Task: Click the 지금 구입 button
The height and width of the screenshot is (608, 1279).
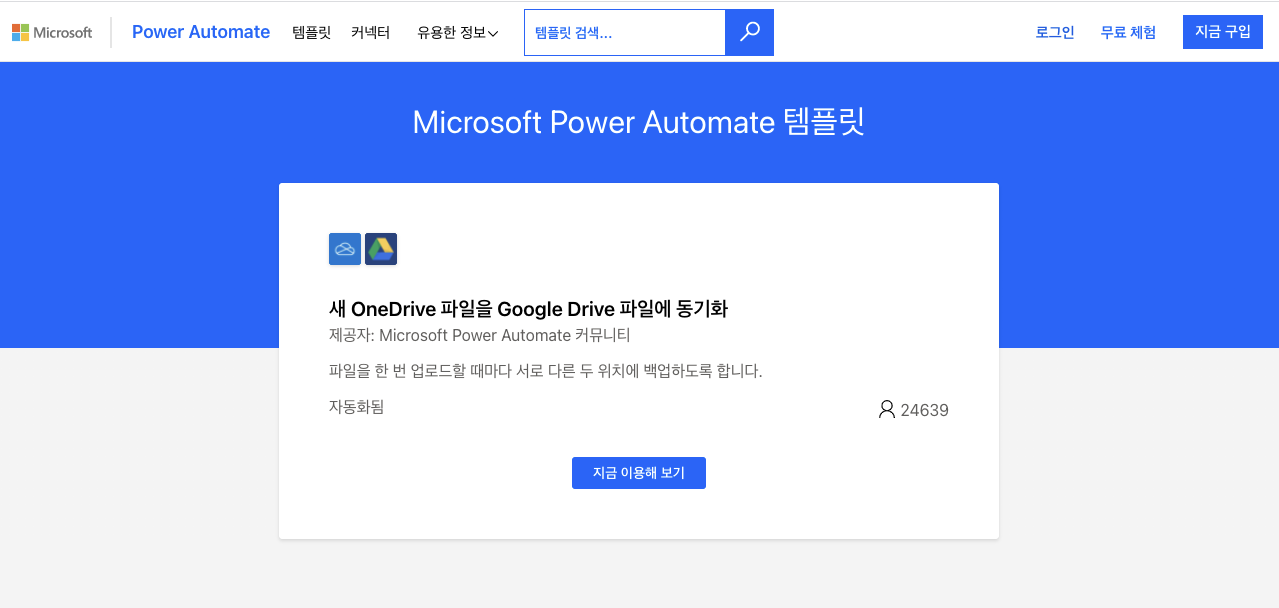Action: pos(1223,32)
